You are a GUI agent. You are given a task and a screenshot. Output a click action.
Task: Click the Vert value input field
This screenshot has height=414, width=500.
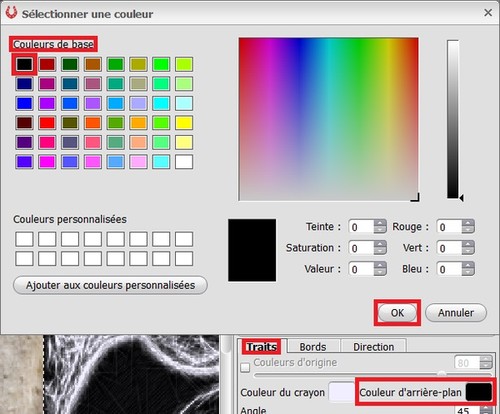tap(449, 248)
